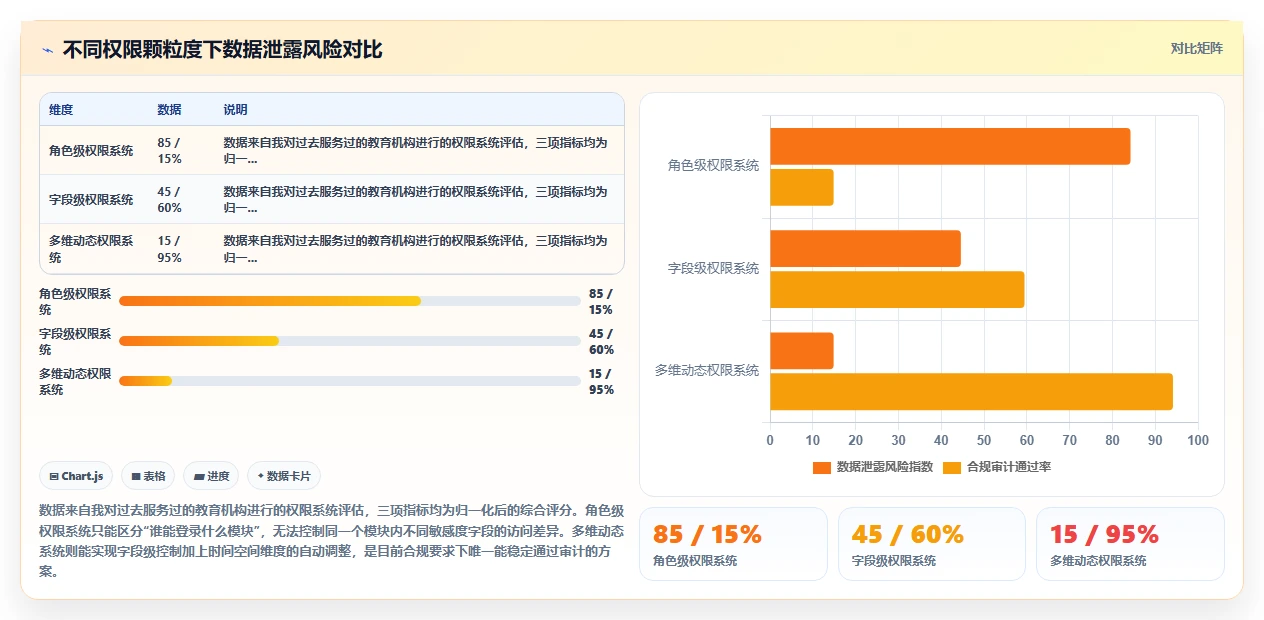
Task: Click the amber 多维动态权限系统 compliance bar in chart
Action: pyautogui.click(x=971, y=391)
